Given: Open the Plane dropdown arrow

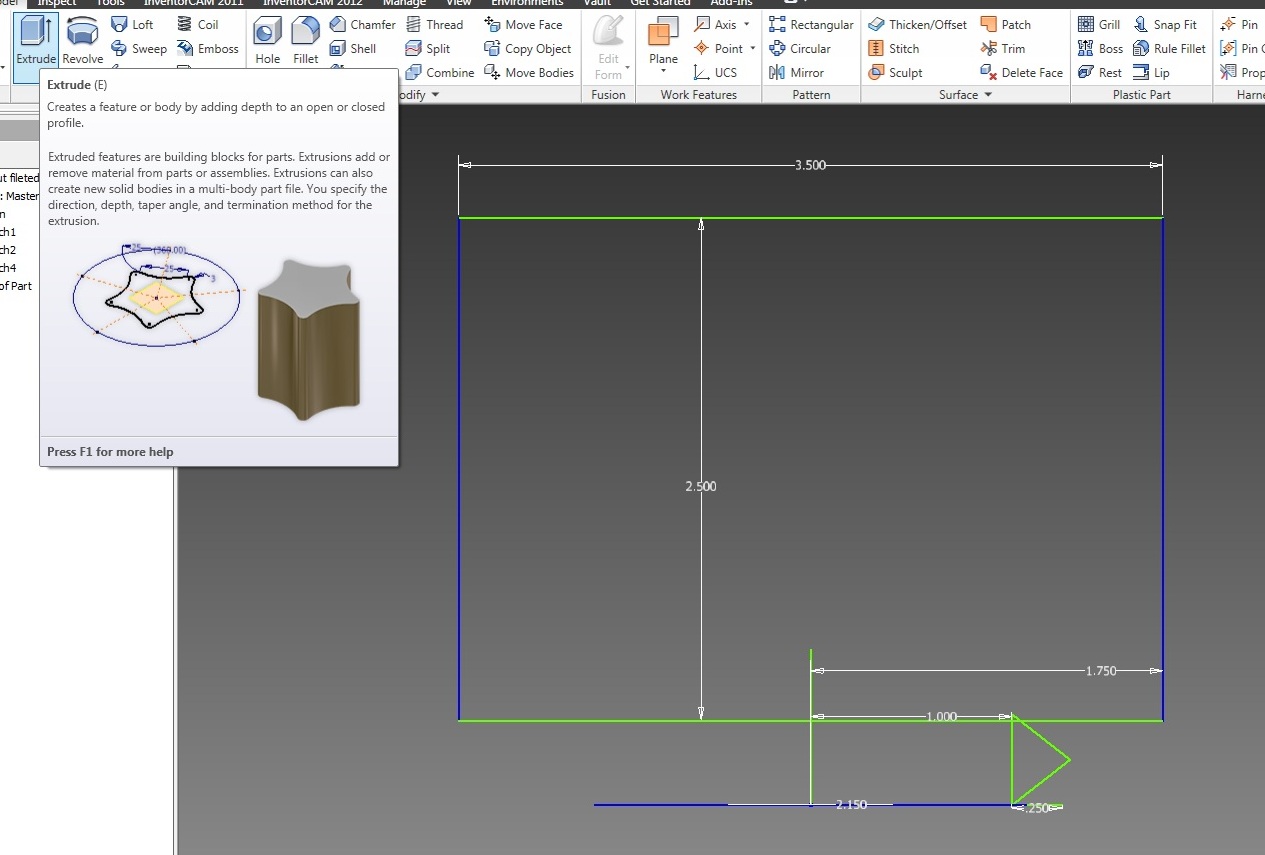Looking at the screenshot, I should point(663,71).
